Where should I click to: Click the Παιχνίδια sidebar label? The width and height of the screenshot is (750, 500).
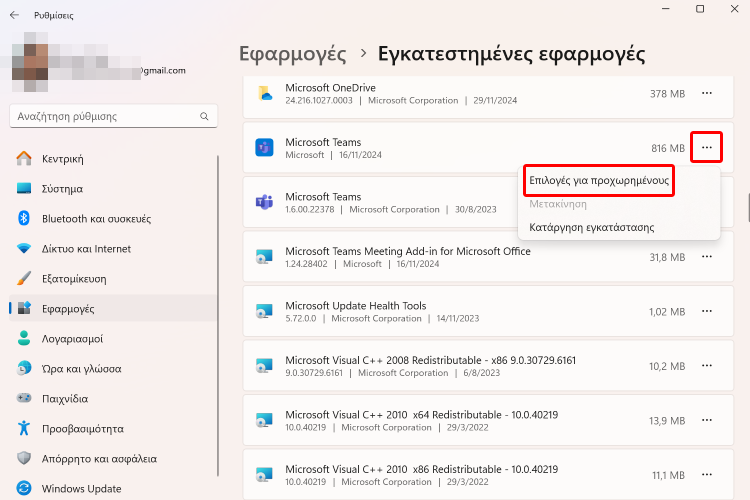(65, 399)
